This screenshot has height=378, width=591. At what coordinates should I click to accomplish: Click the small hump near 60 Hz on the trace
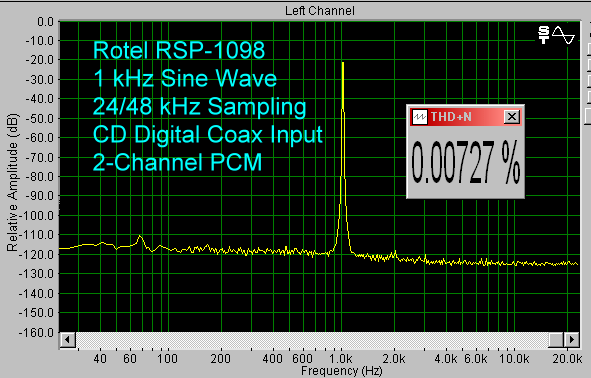click(140, 237)
